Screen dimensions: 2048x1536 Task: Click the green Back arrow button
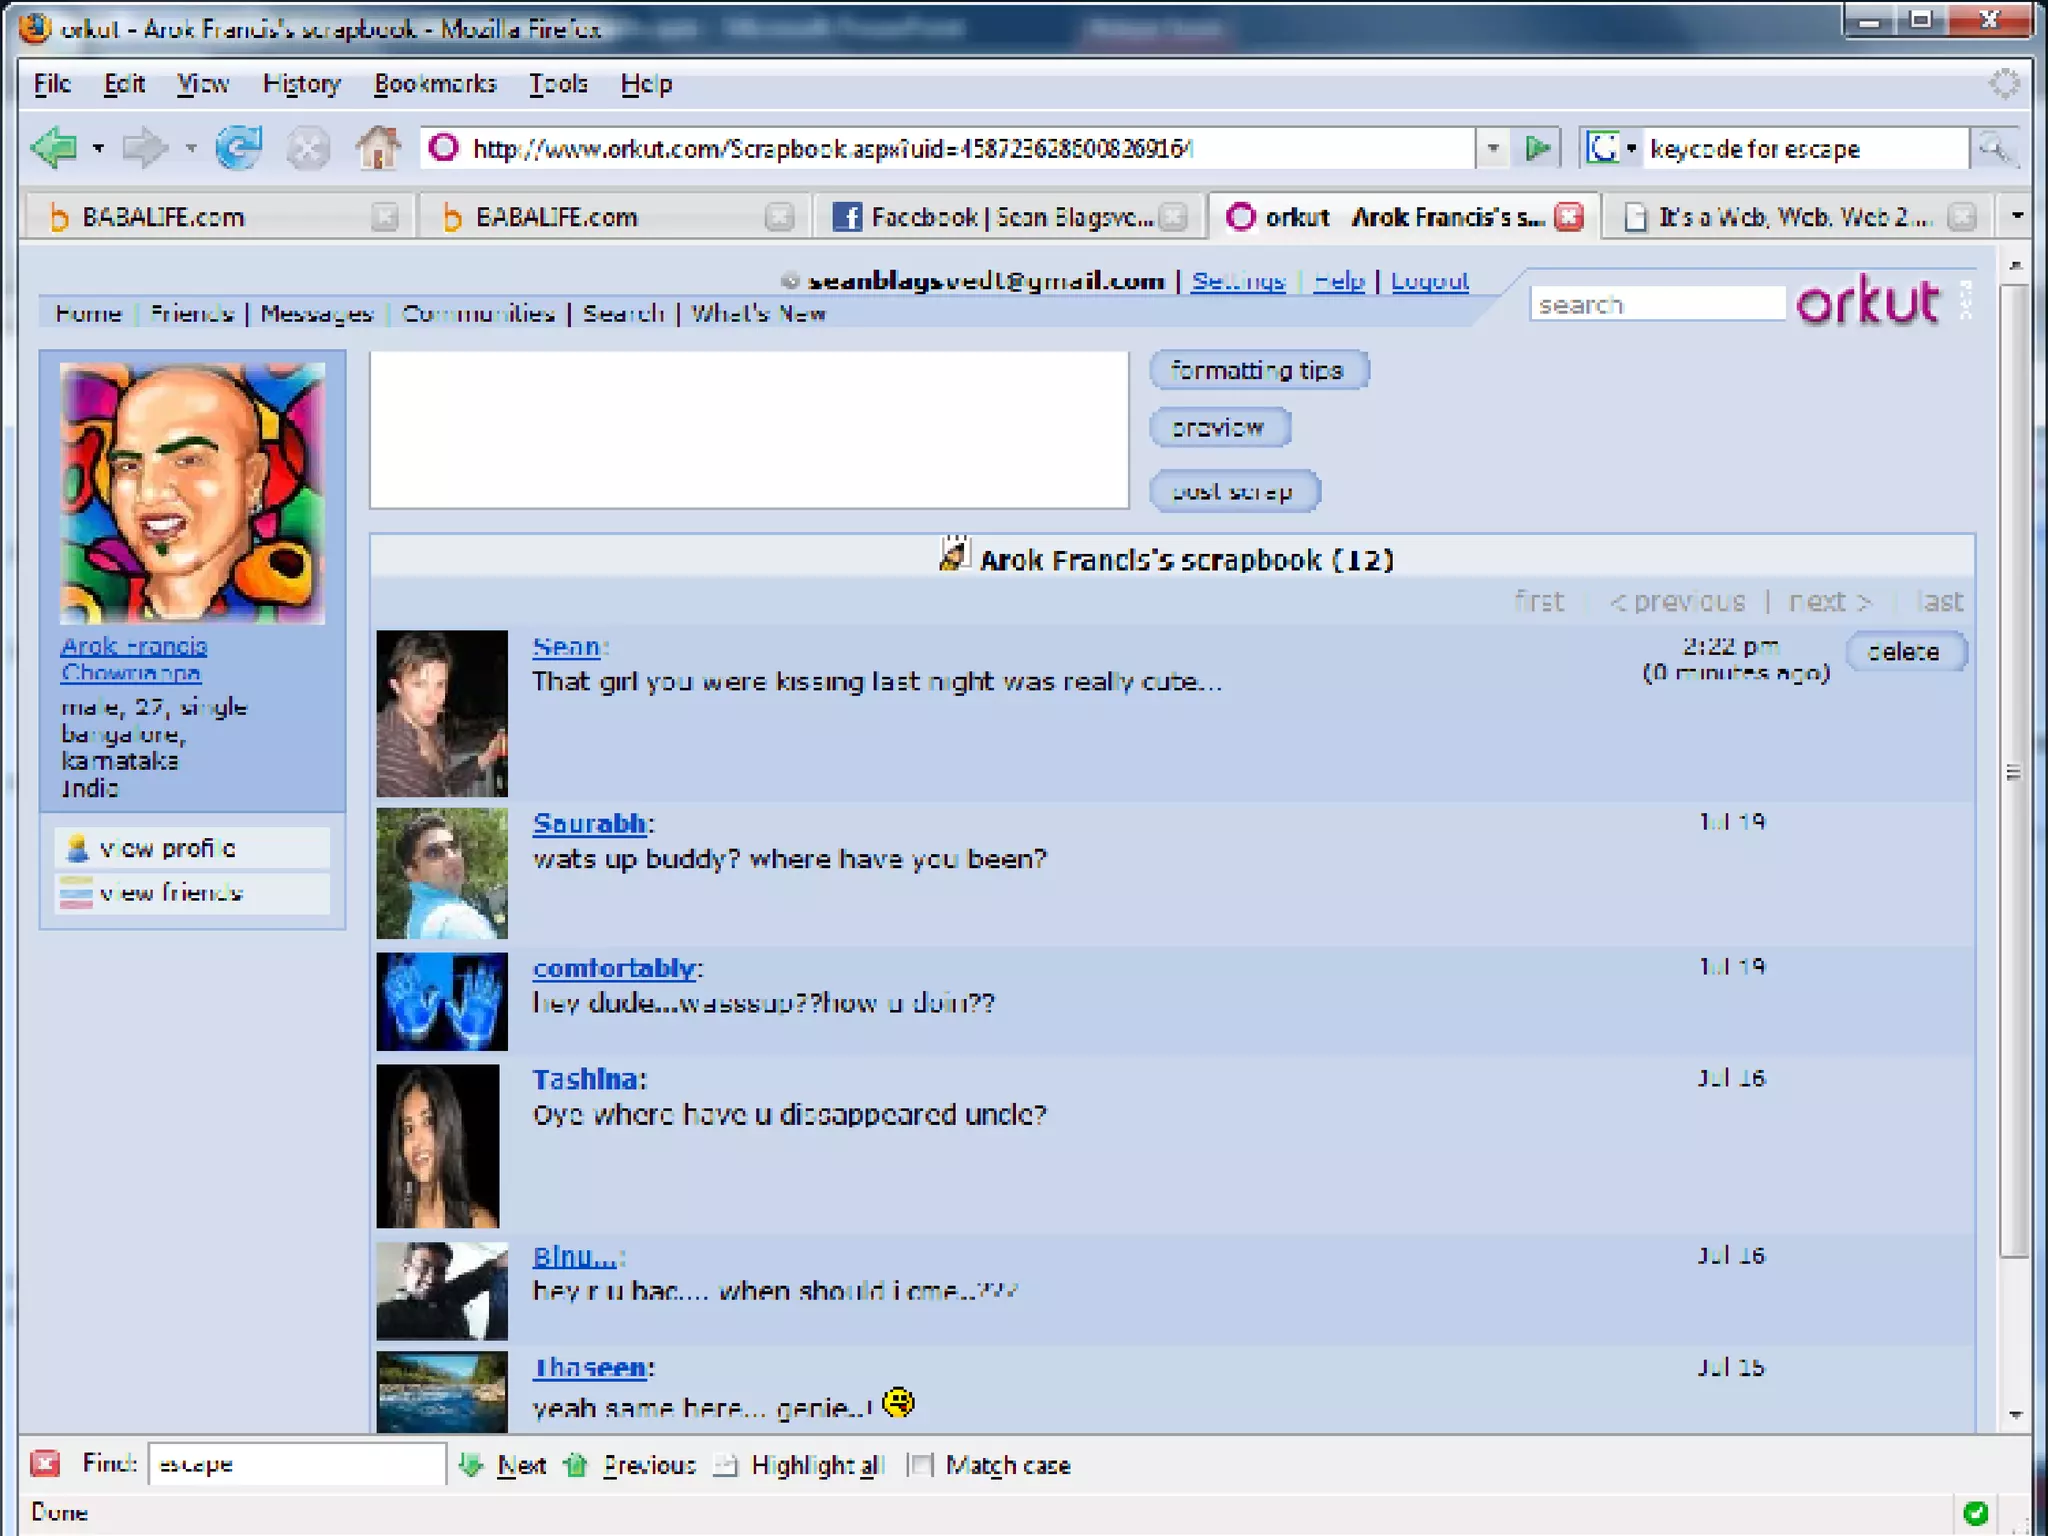(54, 148)
